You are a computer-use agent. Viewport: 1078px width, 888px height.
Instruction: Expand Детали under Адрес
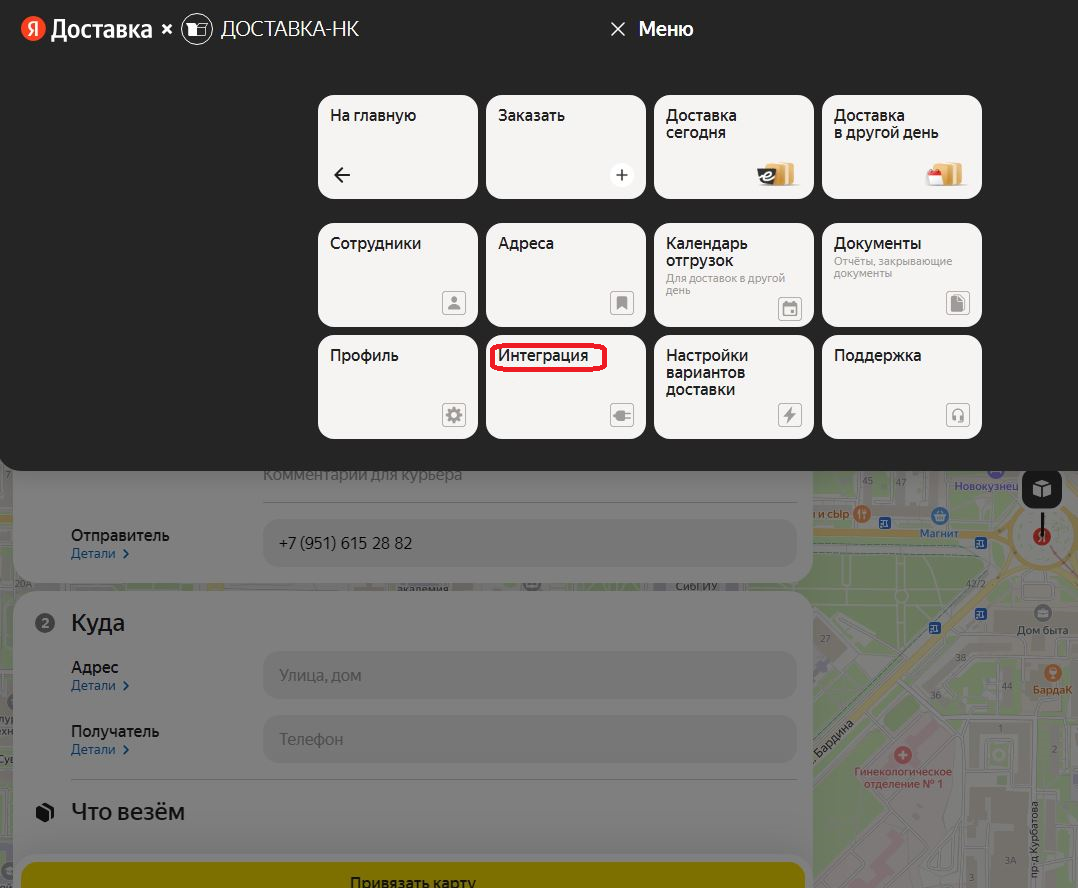click(x=99, y=686)
